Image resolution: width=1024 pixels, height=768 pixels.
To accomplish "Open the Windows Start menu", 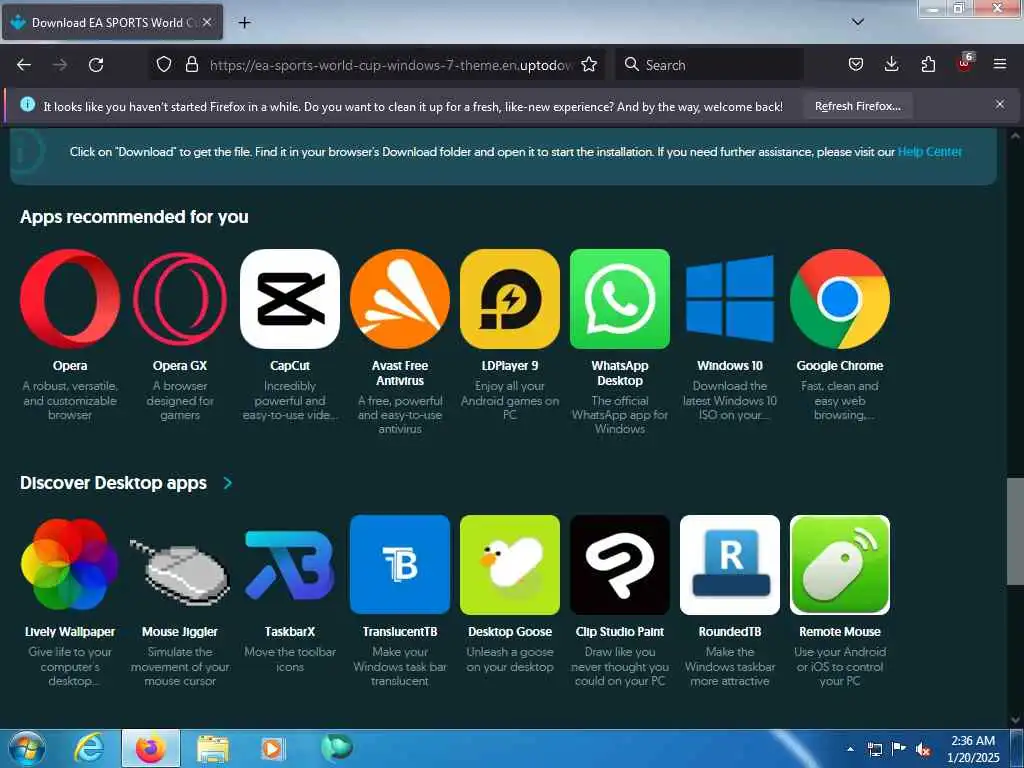I will (27, 749).
